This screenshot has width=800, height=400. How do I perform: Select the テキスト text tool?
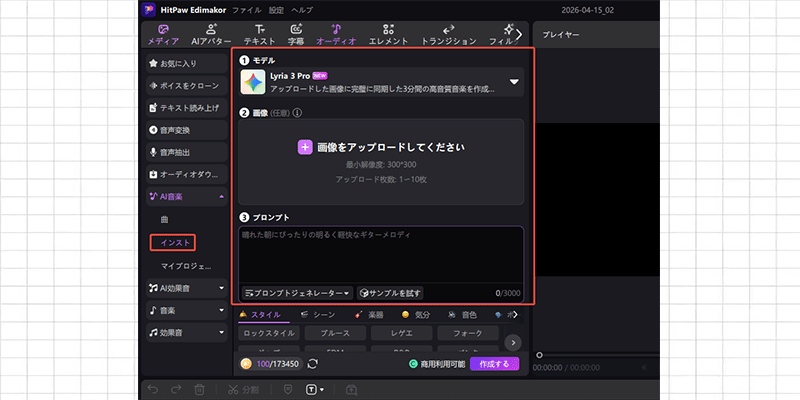[x=260, y=35]
